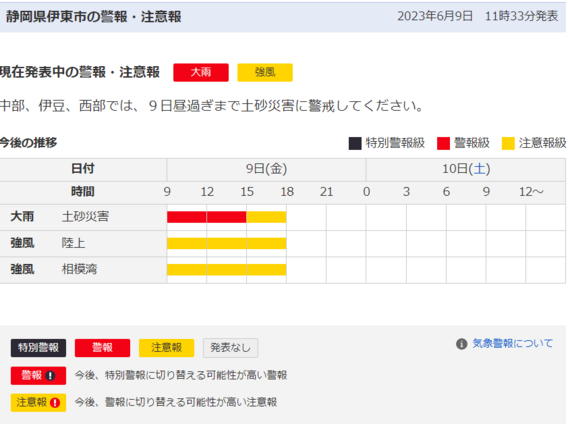The width and height of the screenshot is (568, 424).
Task: Click the 特別警報に切り替える可能性 description text
Action: click(x=181, y=375)
